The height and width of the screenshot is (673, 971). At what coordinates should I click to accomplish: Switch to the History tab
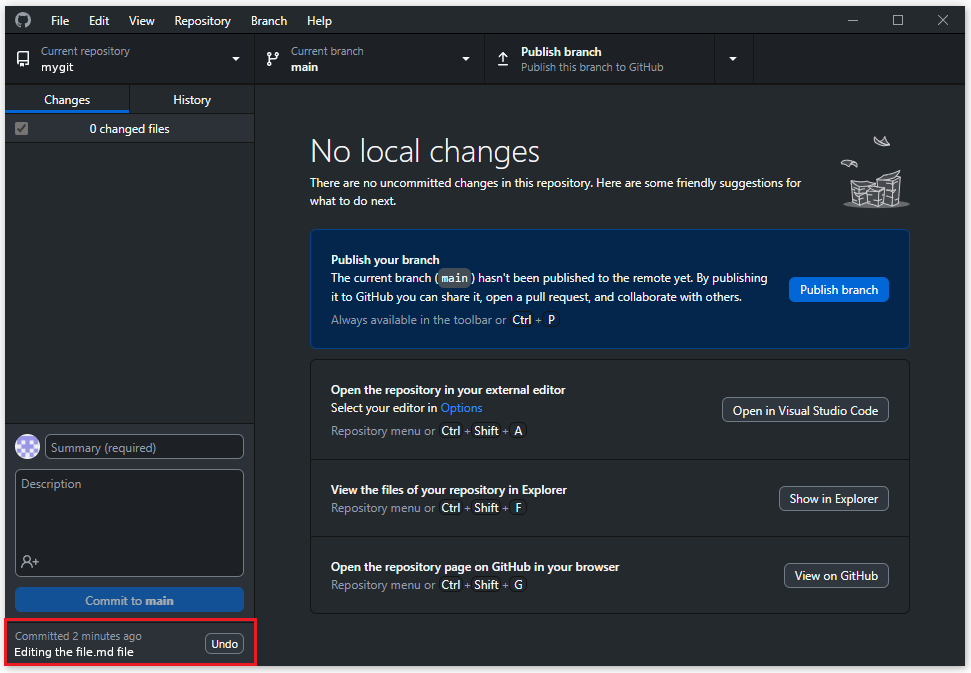[192, 100]
